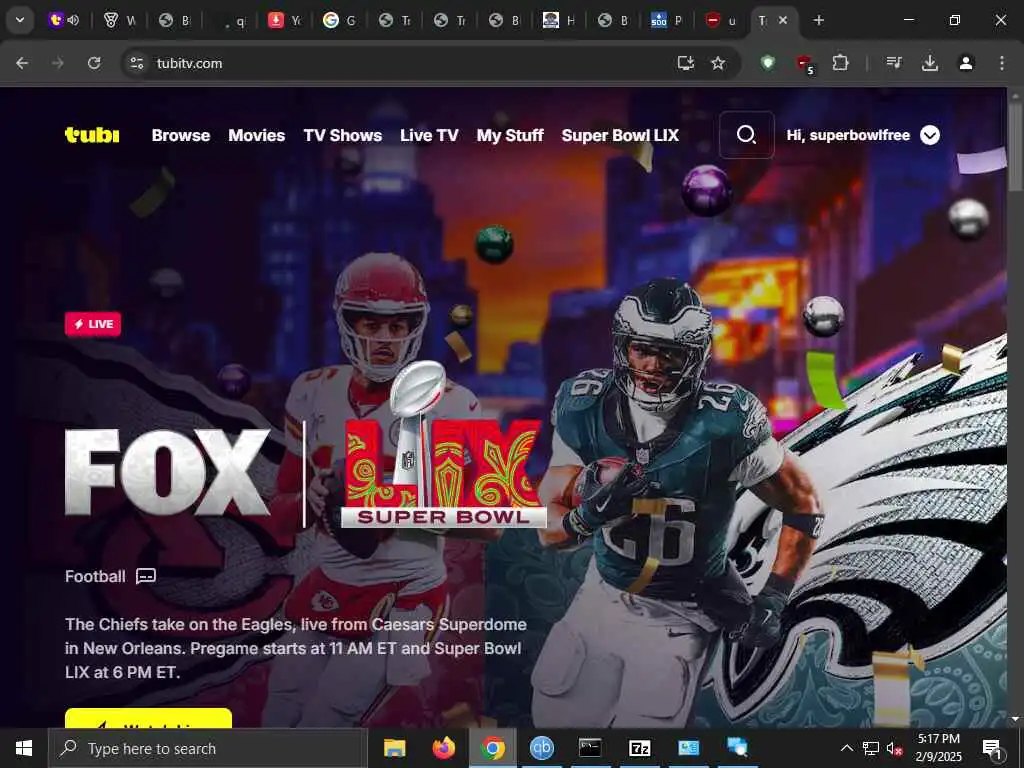Click the 'Type here to search' box

tap(207, 748)
